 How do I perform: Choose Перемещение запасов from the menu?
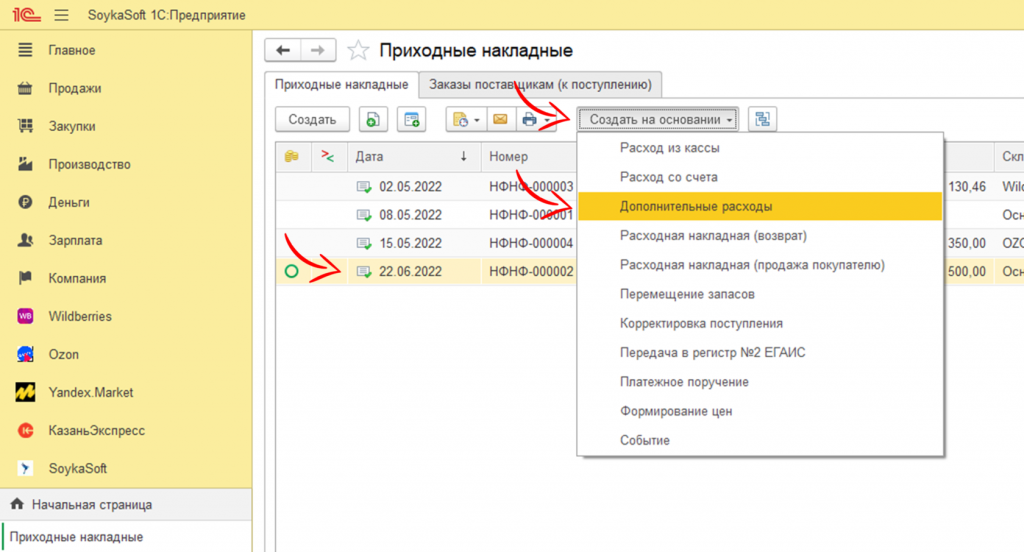click(x=687, y=294)
